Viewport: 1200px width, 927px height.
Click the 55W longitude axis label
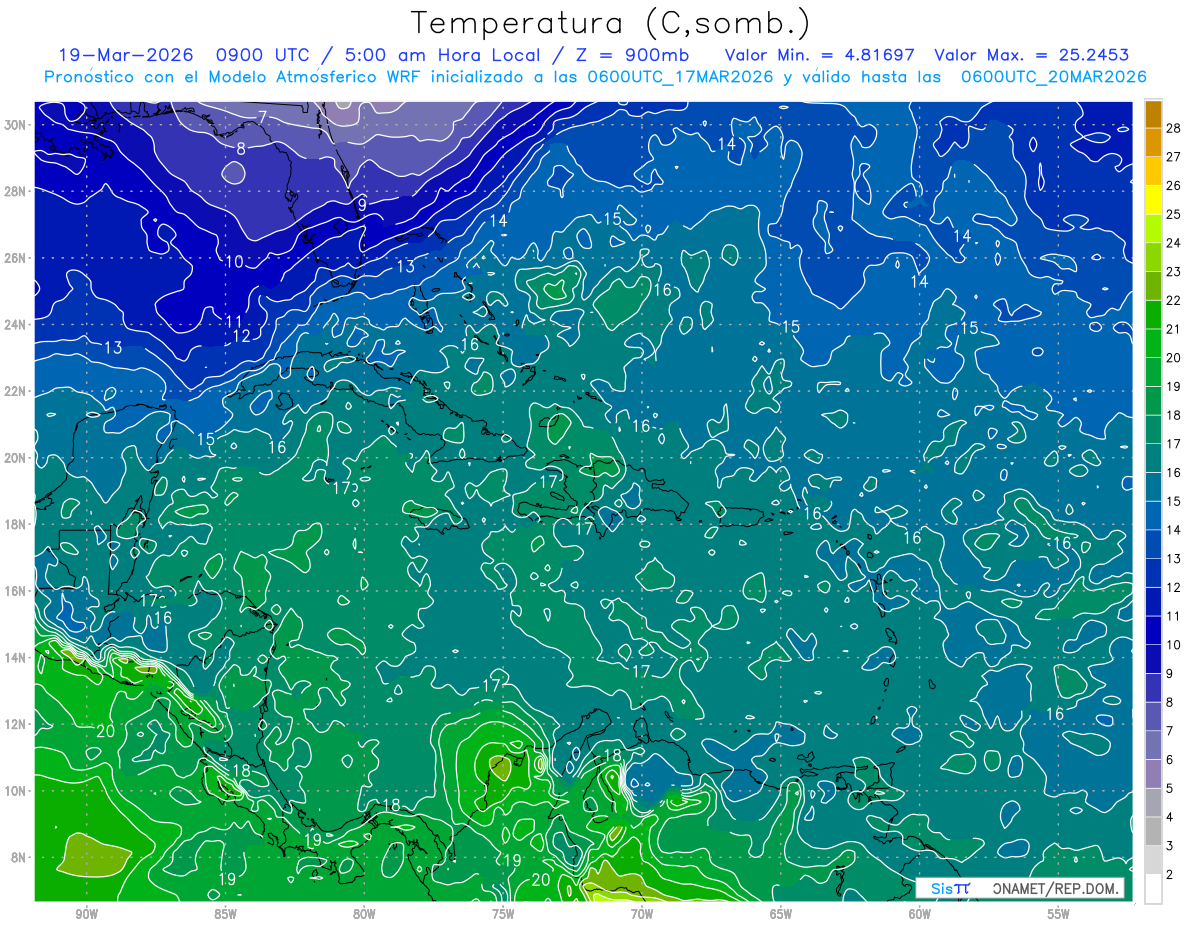point(1059,914)
